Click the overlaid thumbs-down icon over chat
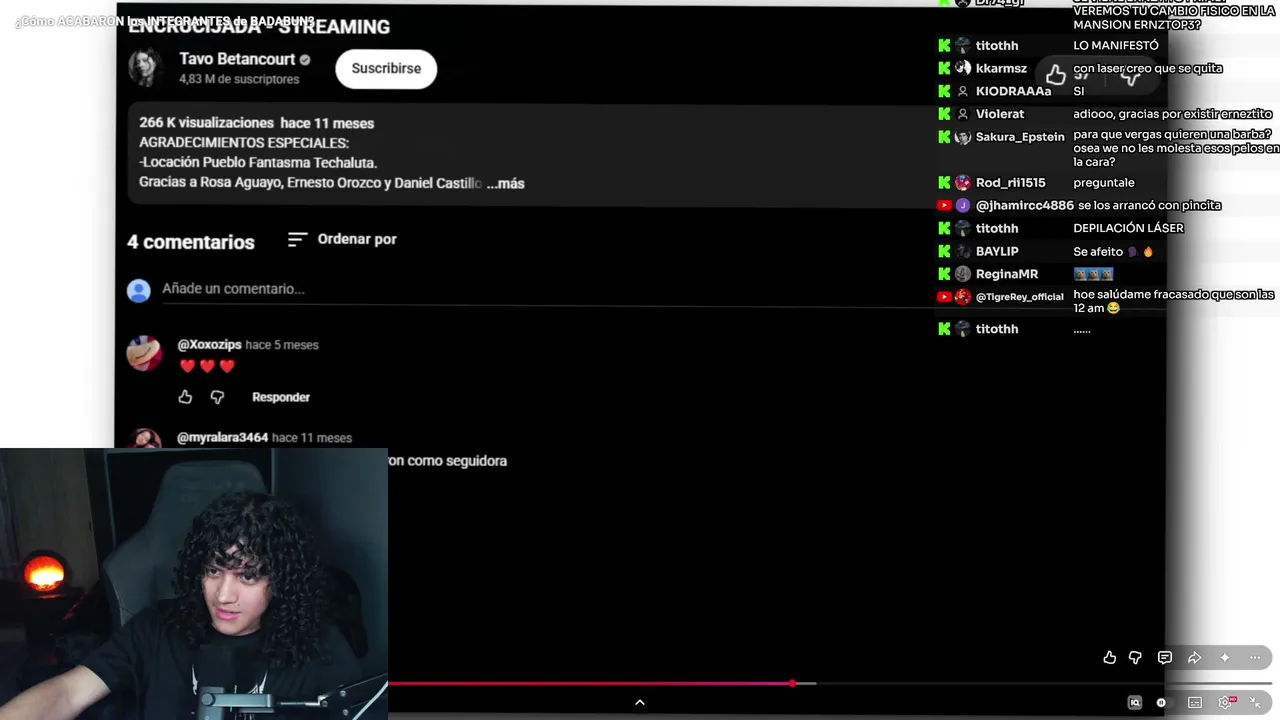This screenshot has width=1280, height=720. point(1131,75)
